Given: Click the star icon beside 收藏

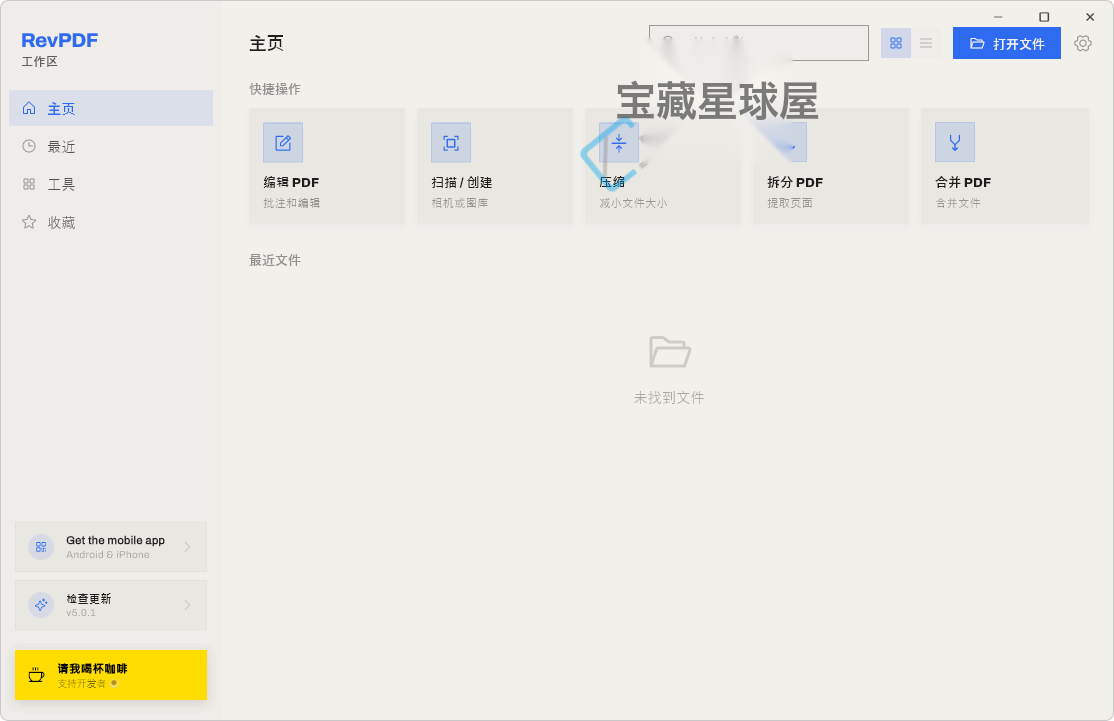Looking at the screenshot, I should [29, 222].
